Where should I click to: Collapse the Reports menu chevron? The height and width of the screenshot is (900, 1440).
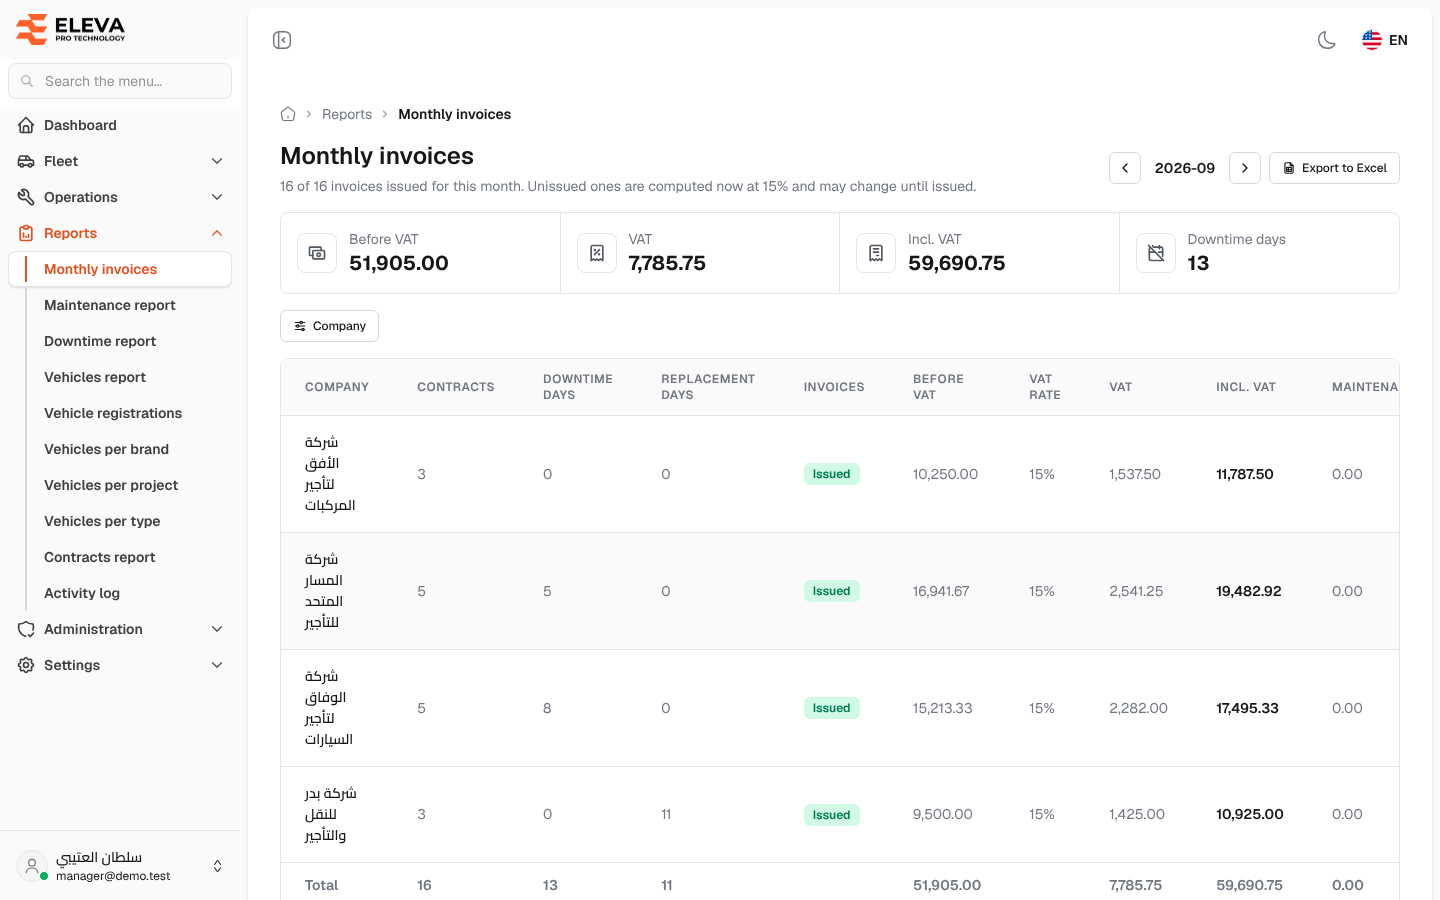[217, 233]
